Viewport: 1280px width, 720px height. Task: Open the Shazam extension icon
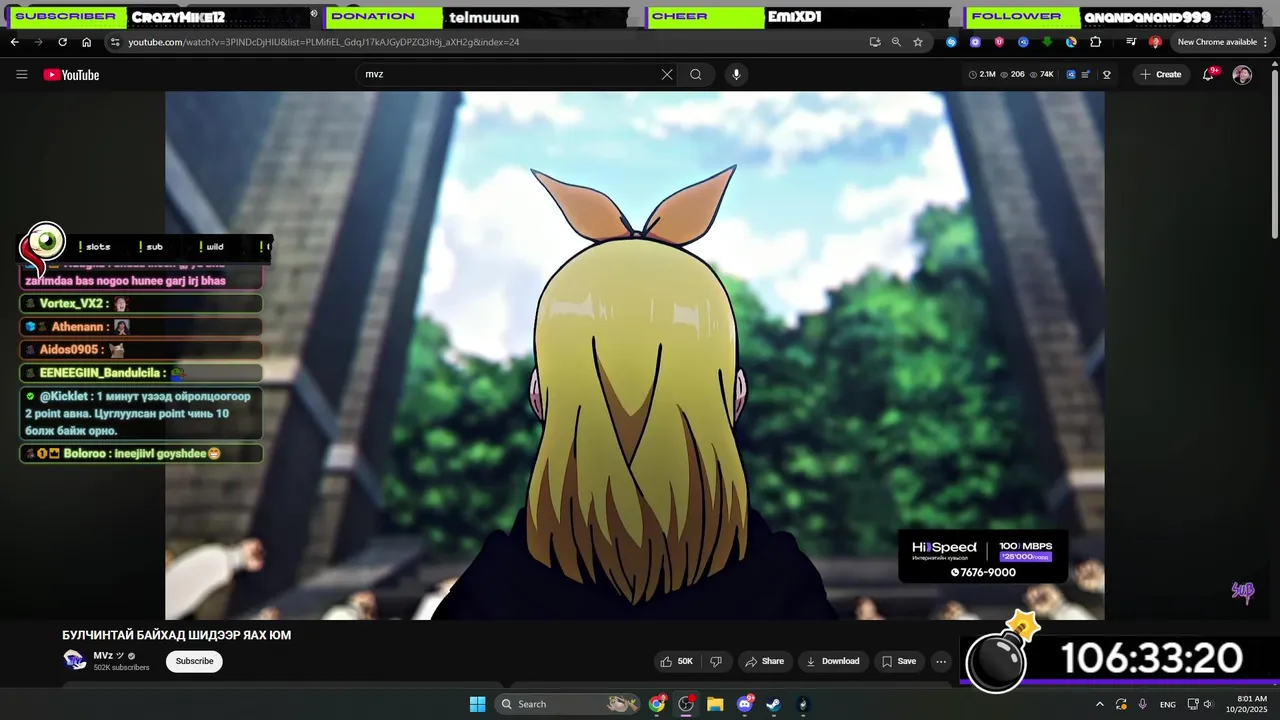951,42
